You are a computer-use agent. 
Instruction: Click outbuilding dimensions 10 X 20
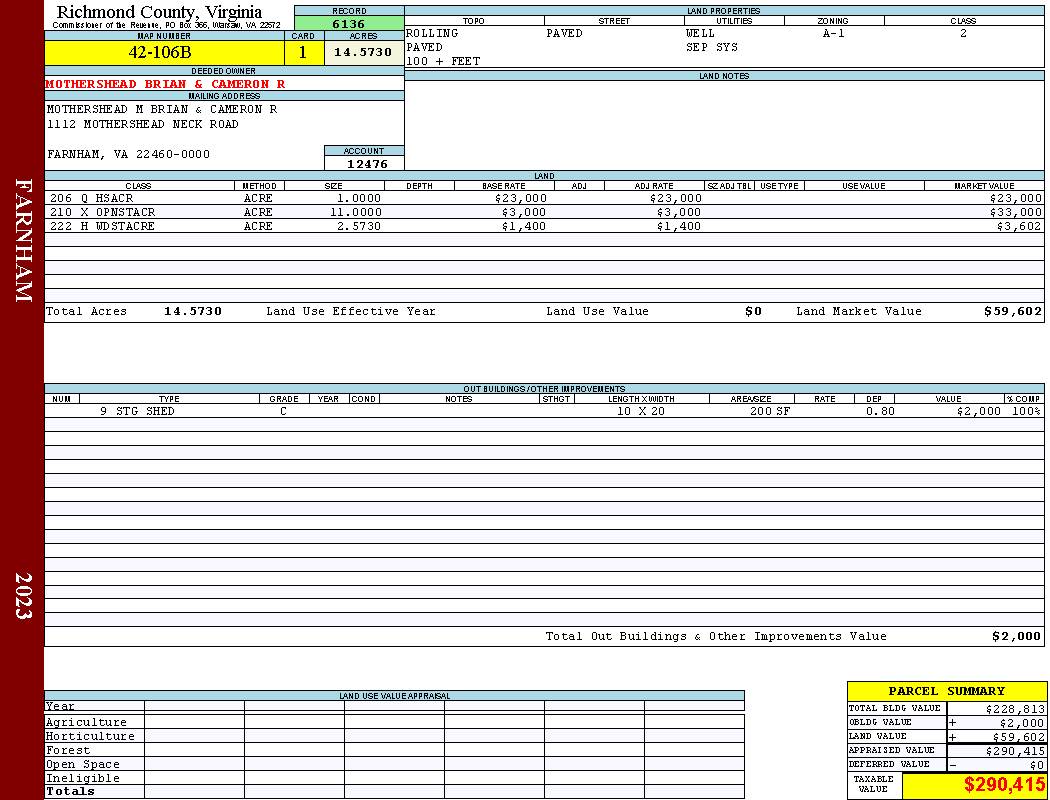(641, 412)
